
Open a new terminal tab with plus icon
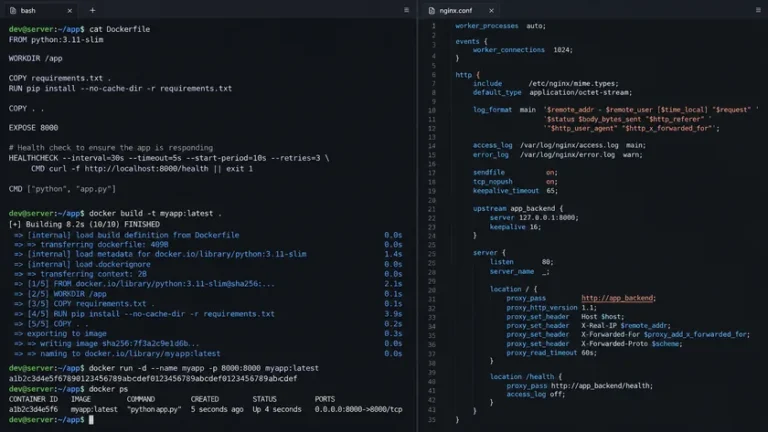[92, 10]
